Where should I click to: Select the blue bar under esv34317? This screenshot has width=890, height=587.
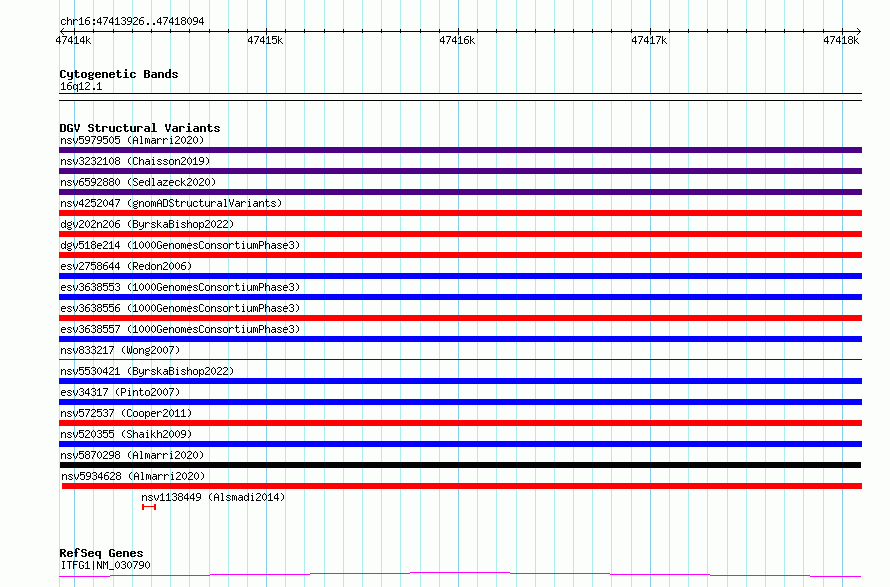460,402
